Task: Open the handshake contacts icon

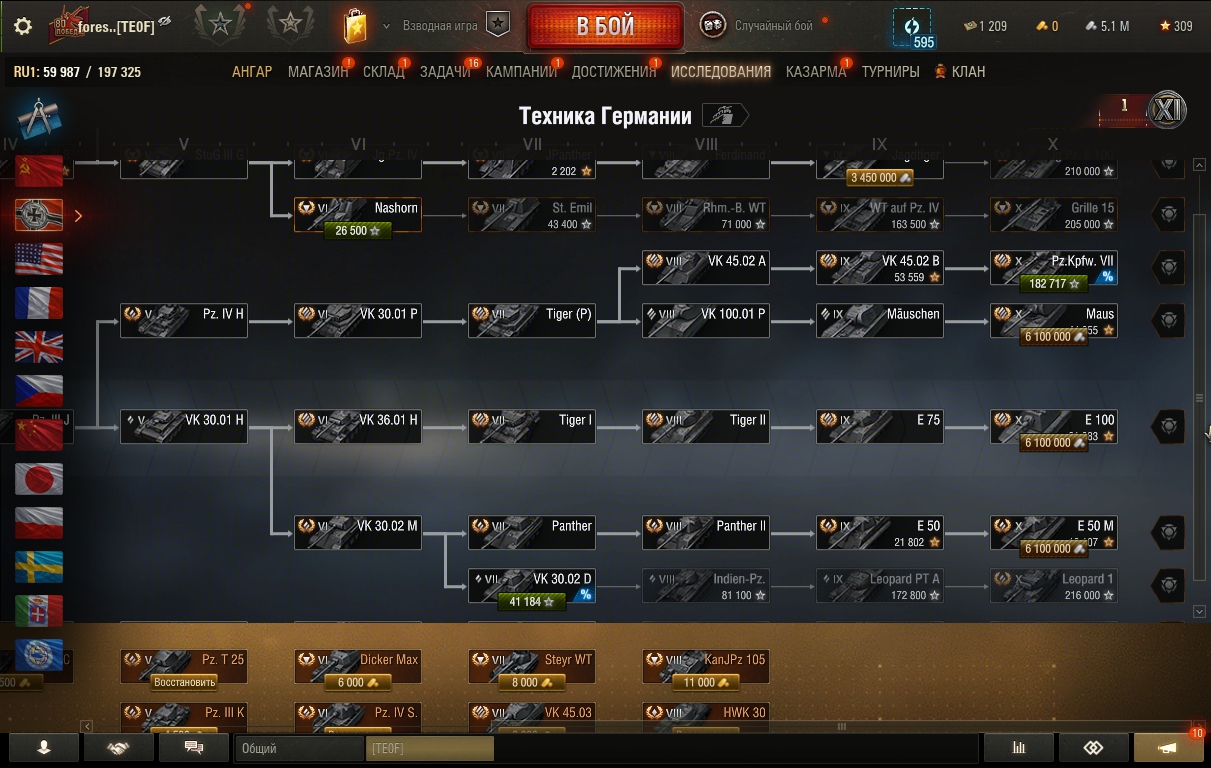Action: (x=118, y=748)
